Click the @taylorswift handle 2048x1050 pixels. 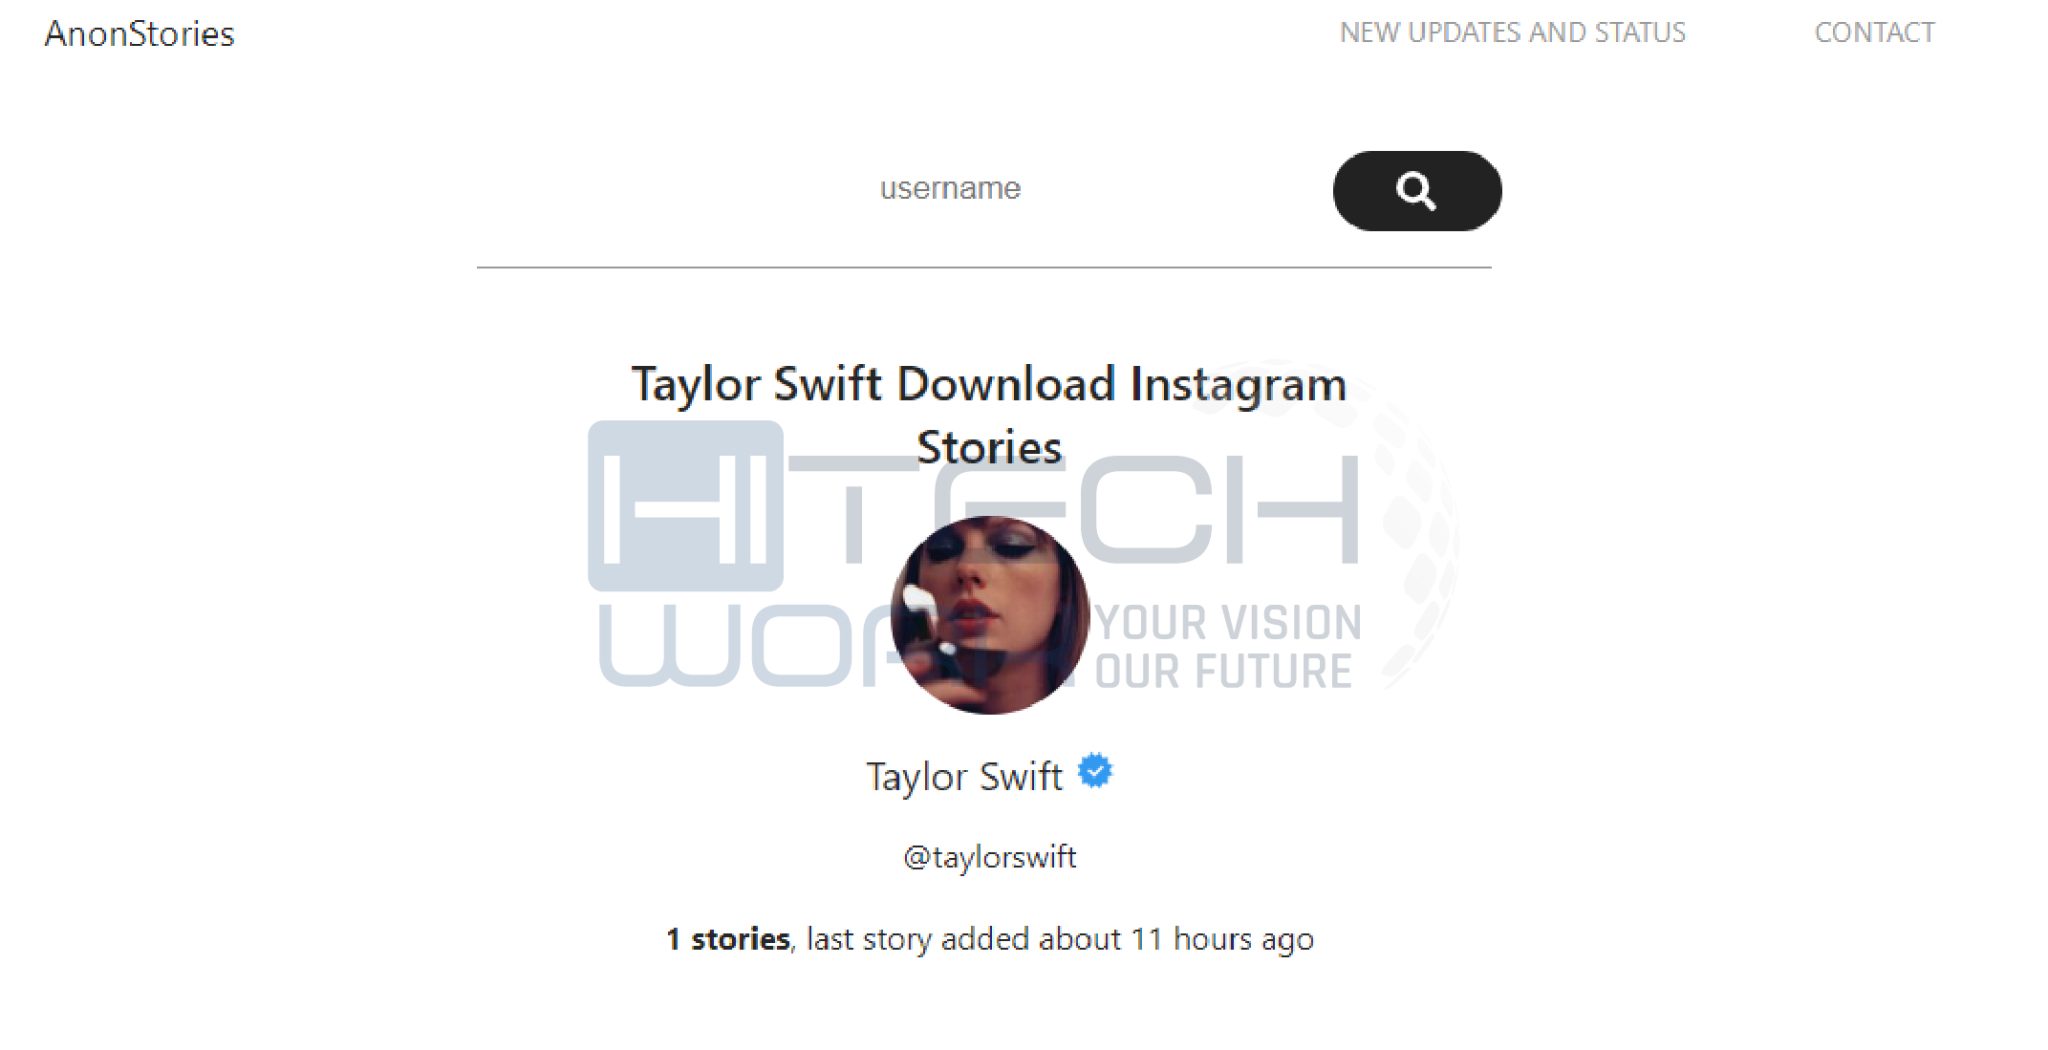989,857
